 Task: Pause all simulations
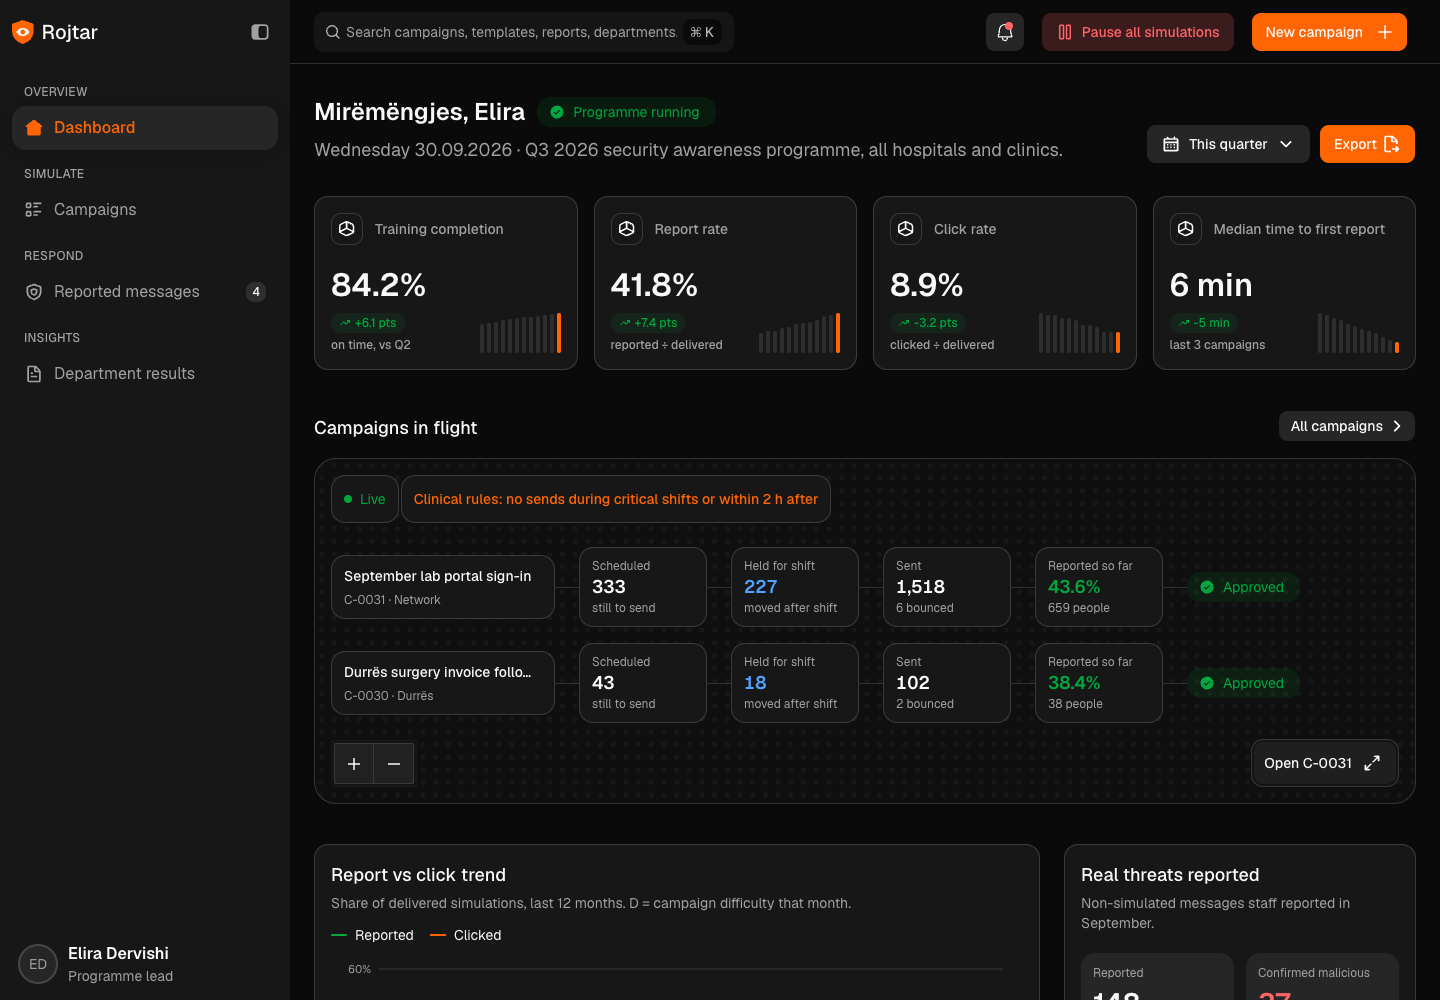(1138, 32)
